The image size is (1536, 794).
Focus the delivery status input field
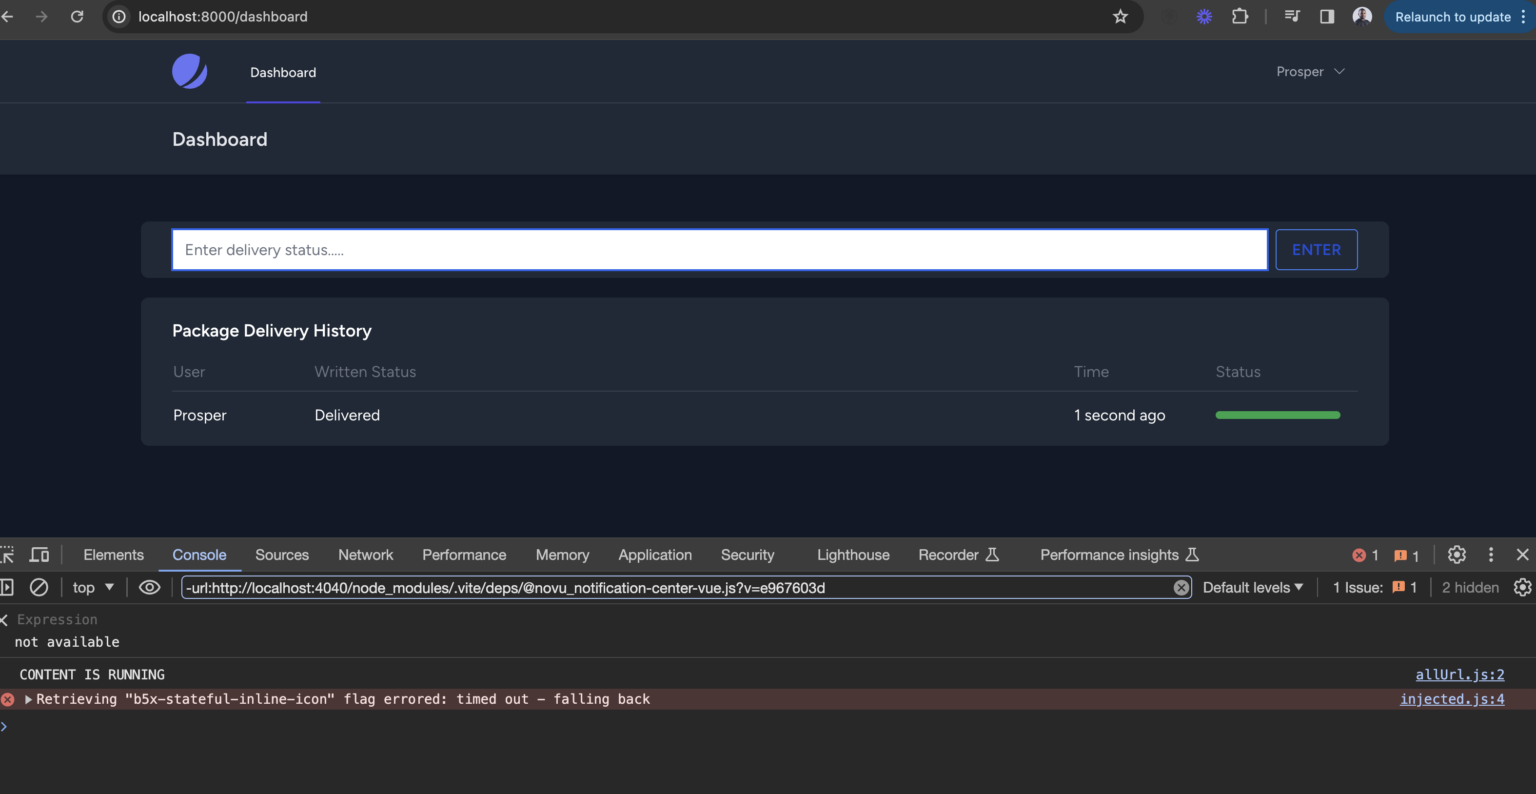[719, 249]
